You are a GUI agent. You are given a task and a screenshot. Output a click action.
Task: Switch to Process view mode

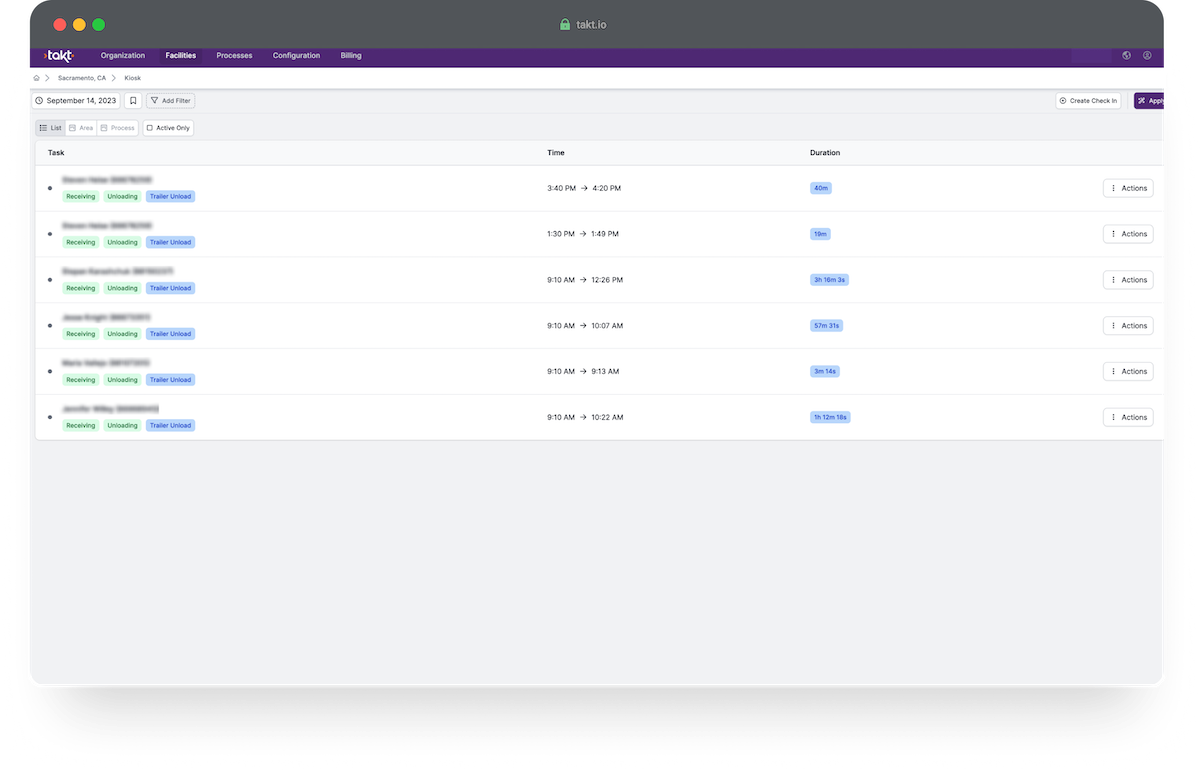point(116,127)
